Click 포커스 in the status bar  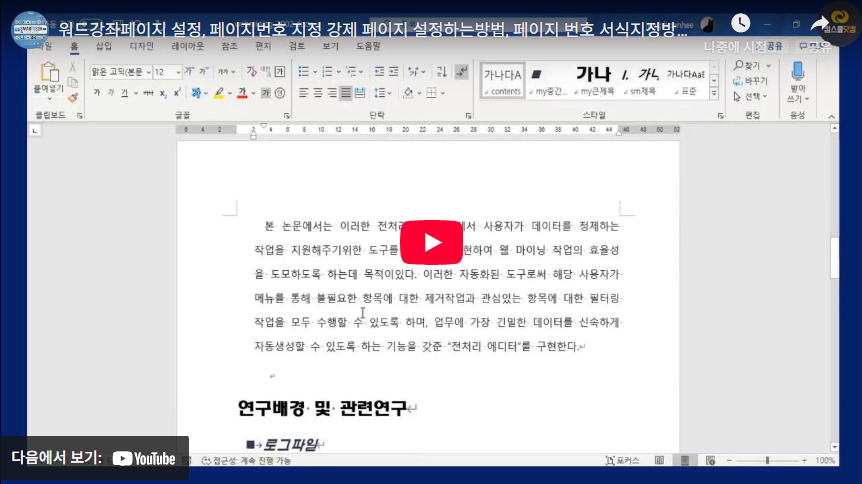[x=622, y=460]
